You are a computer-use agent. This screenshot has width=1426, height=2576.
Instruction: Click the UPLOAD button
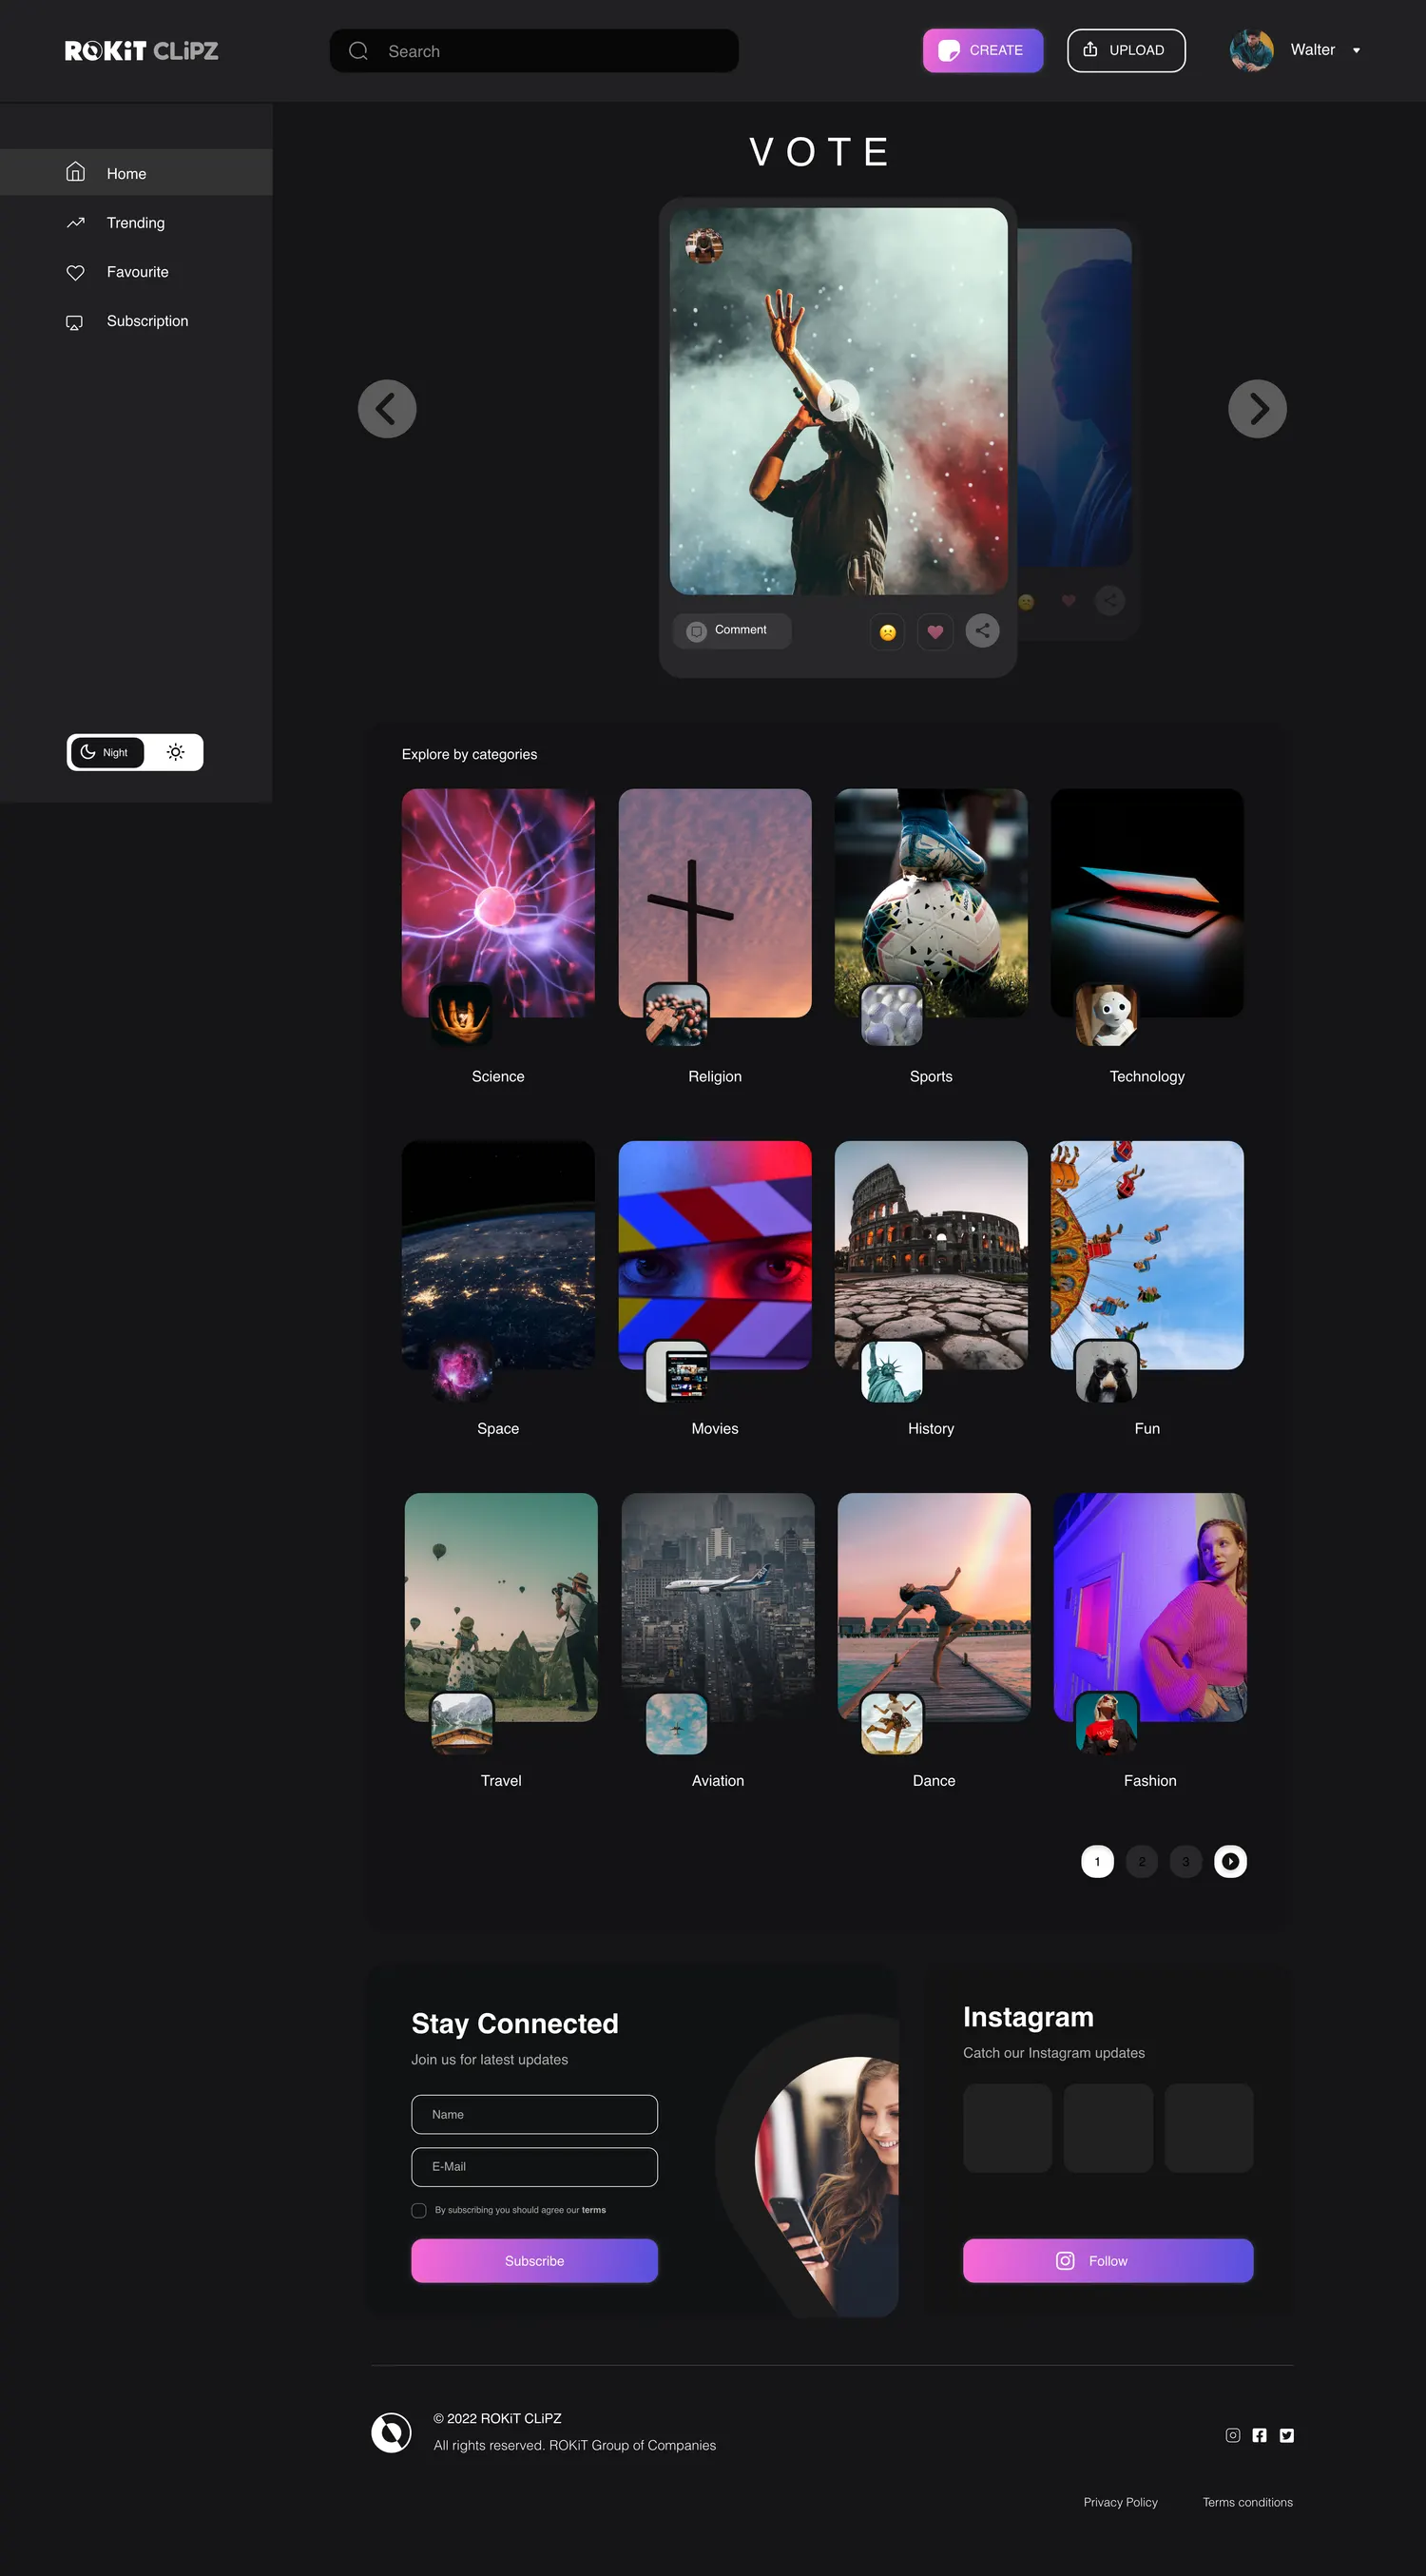[x=1126, y=50]
